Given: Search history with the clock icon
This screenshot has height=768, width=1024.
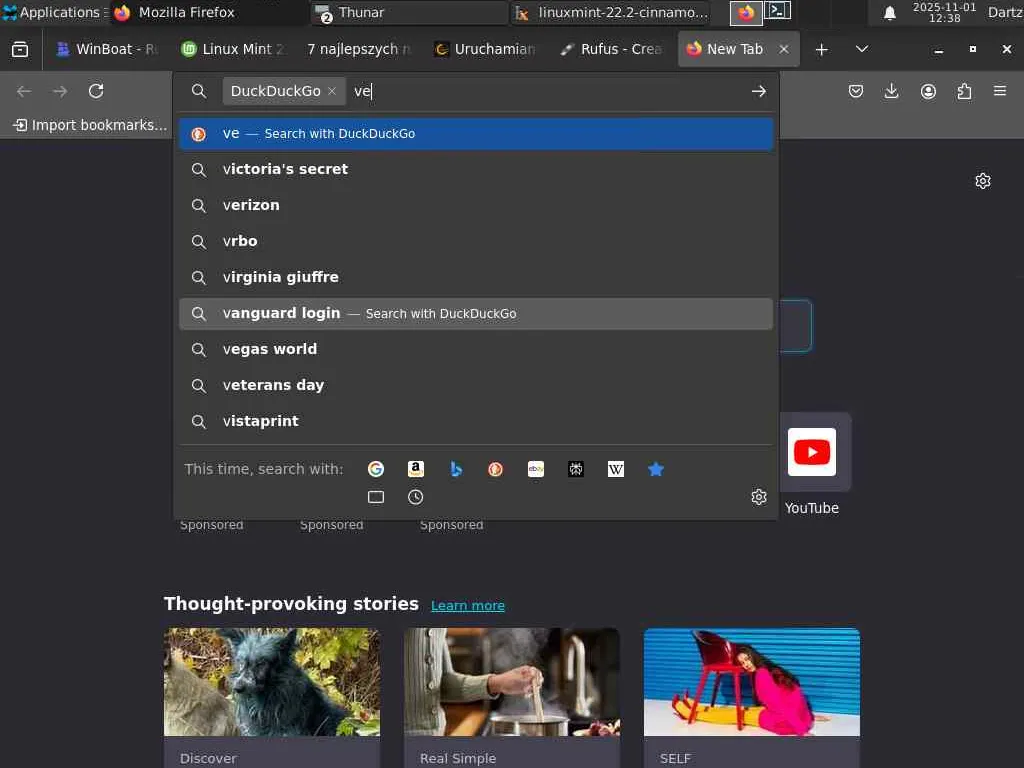Looking at the screenshot, I should 416,497.
